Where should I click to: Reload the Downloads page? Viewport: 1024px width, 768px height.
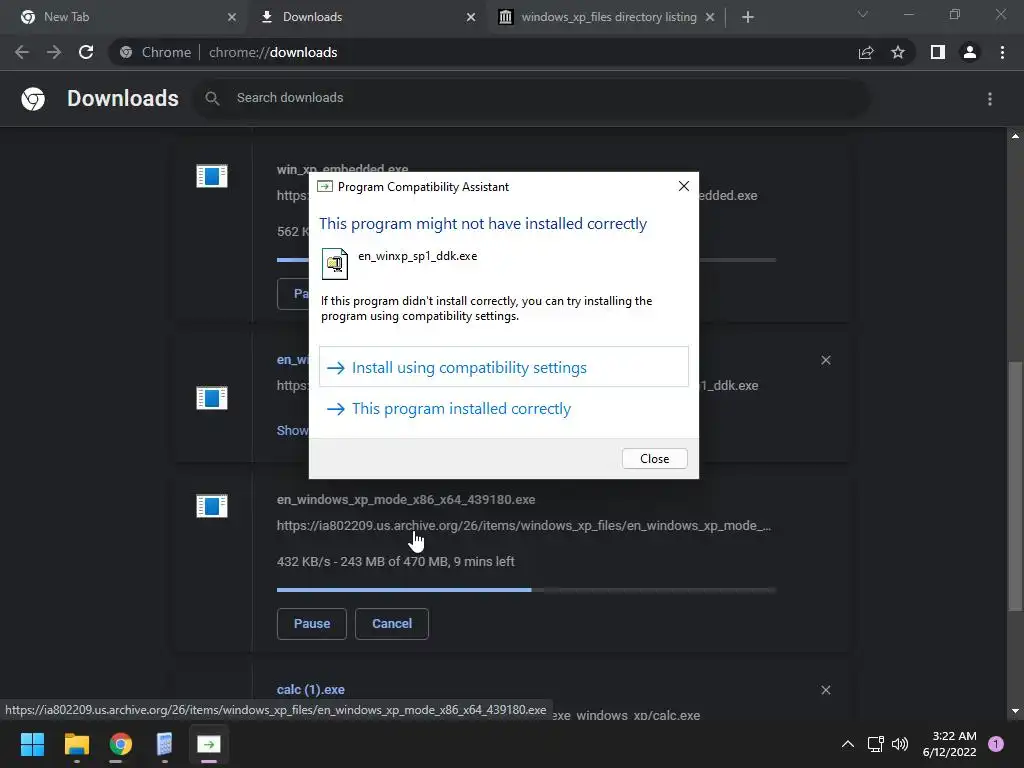(x=86, y=52)
